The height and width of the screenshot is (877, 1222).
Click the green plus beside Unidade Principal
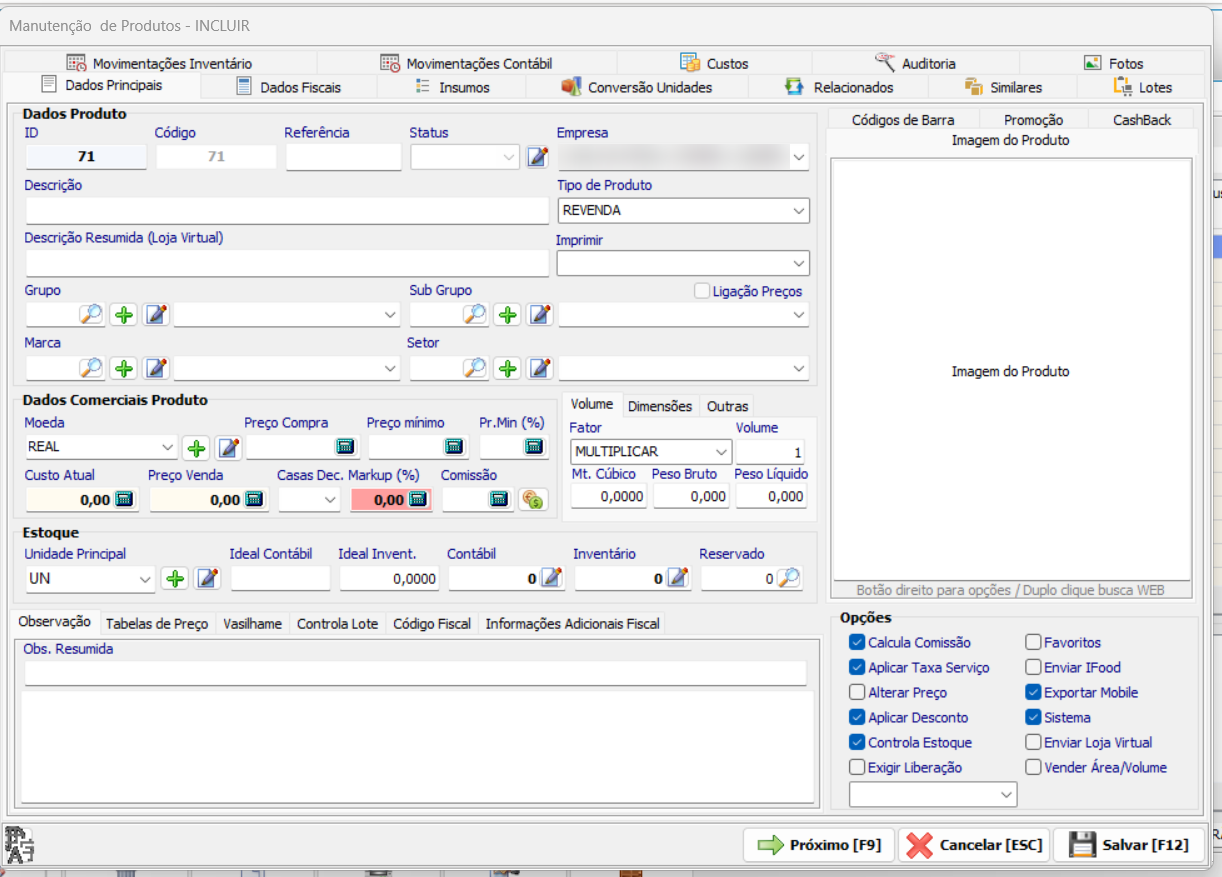[x=176, y=579]
